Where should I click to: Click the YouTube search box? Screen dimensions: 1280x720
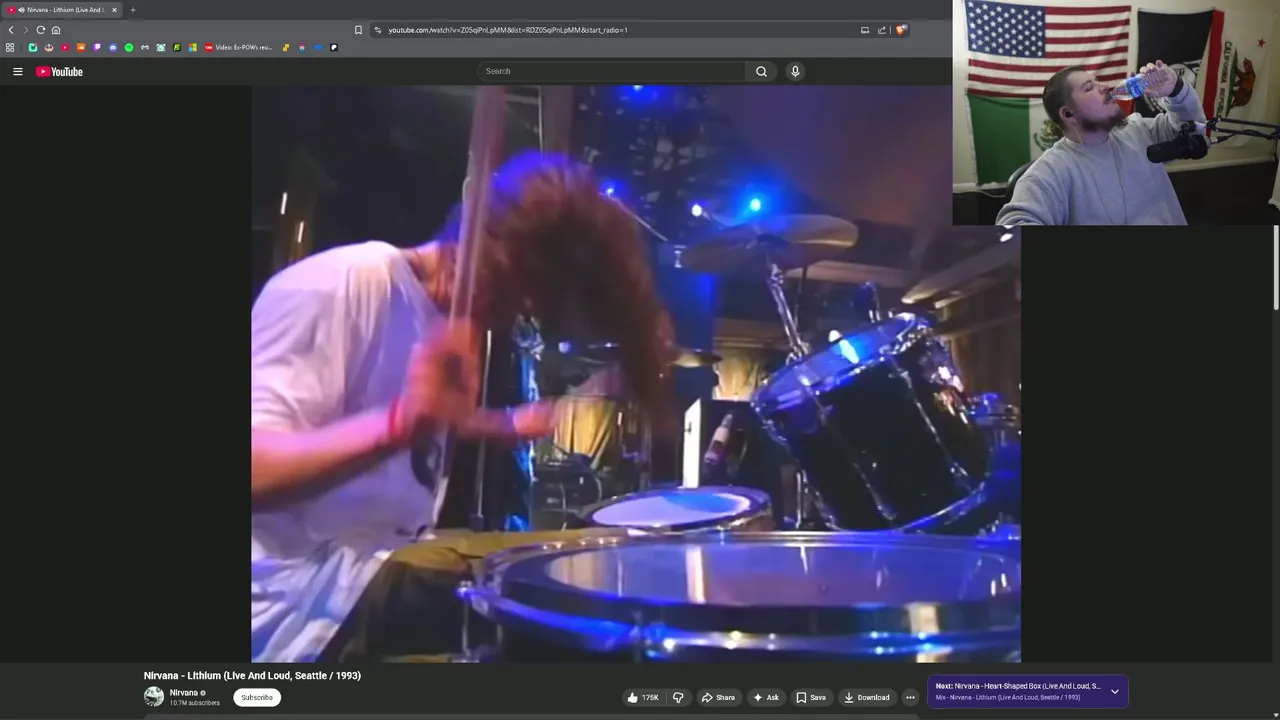[612, 71]
